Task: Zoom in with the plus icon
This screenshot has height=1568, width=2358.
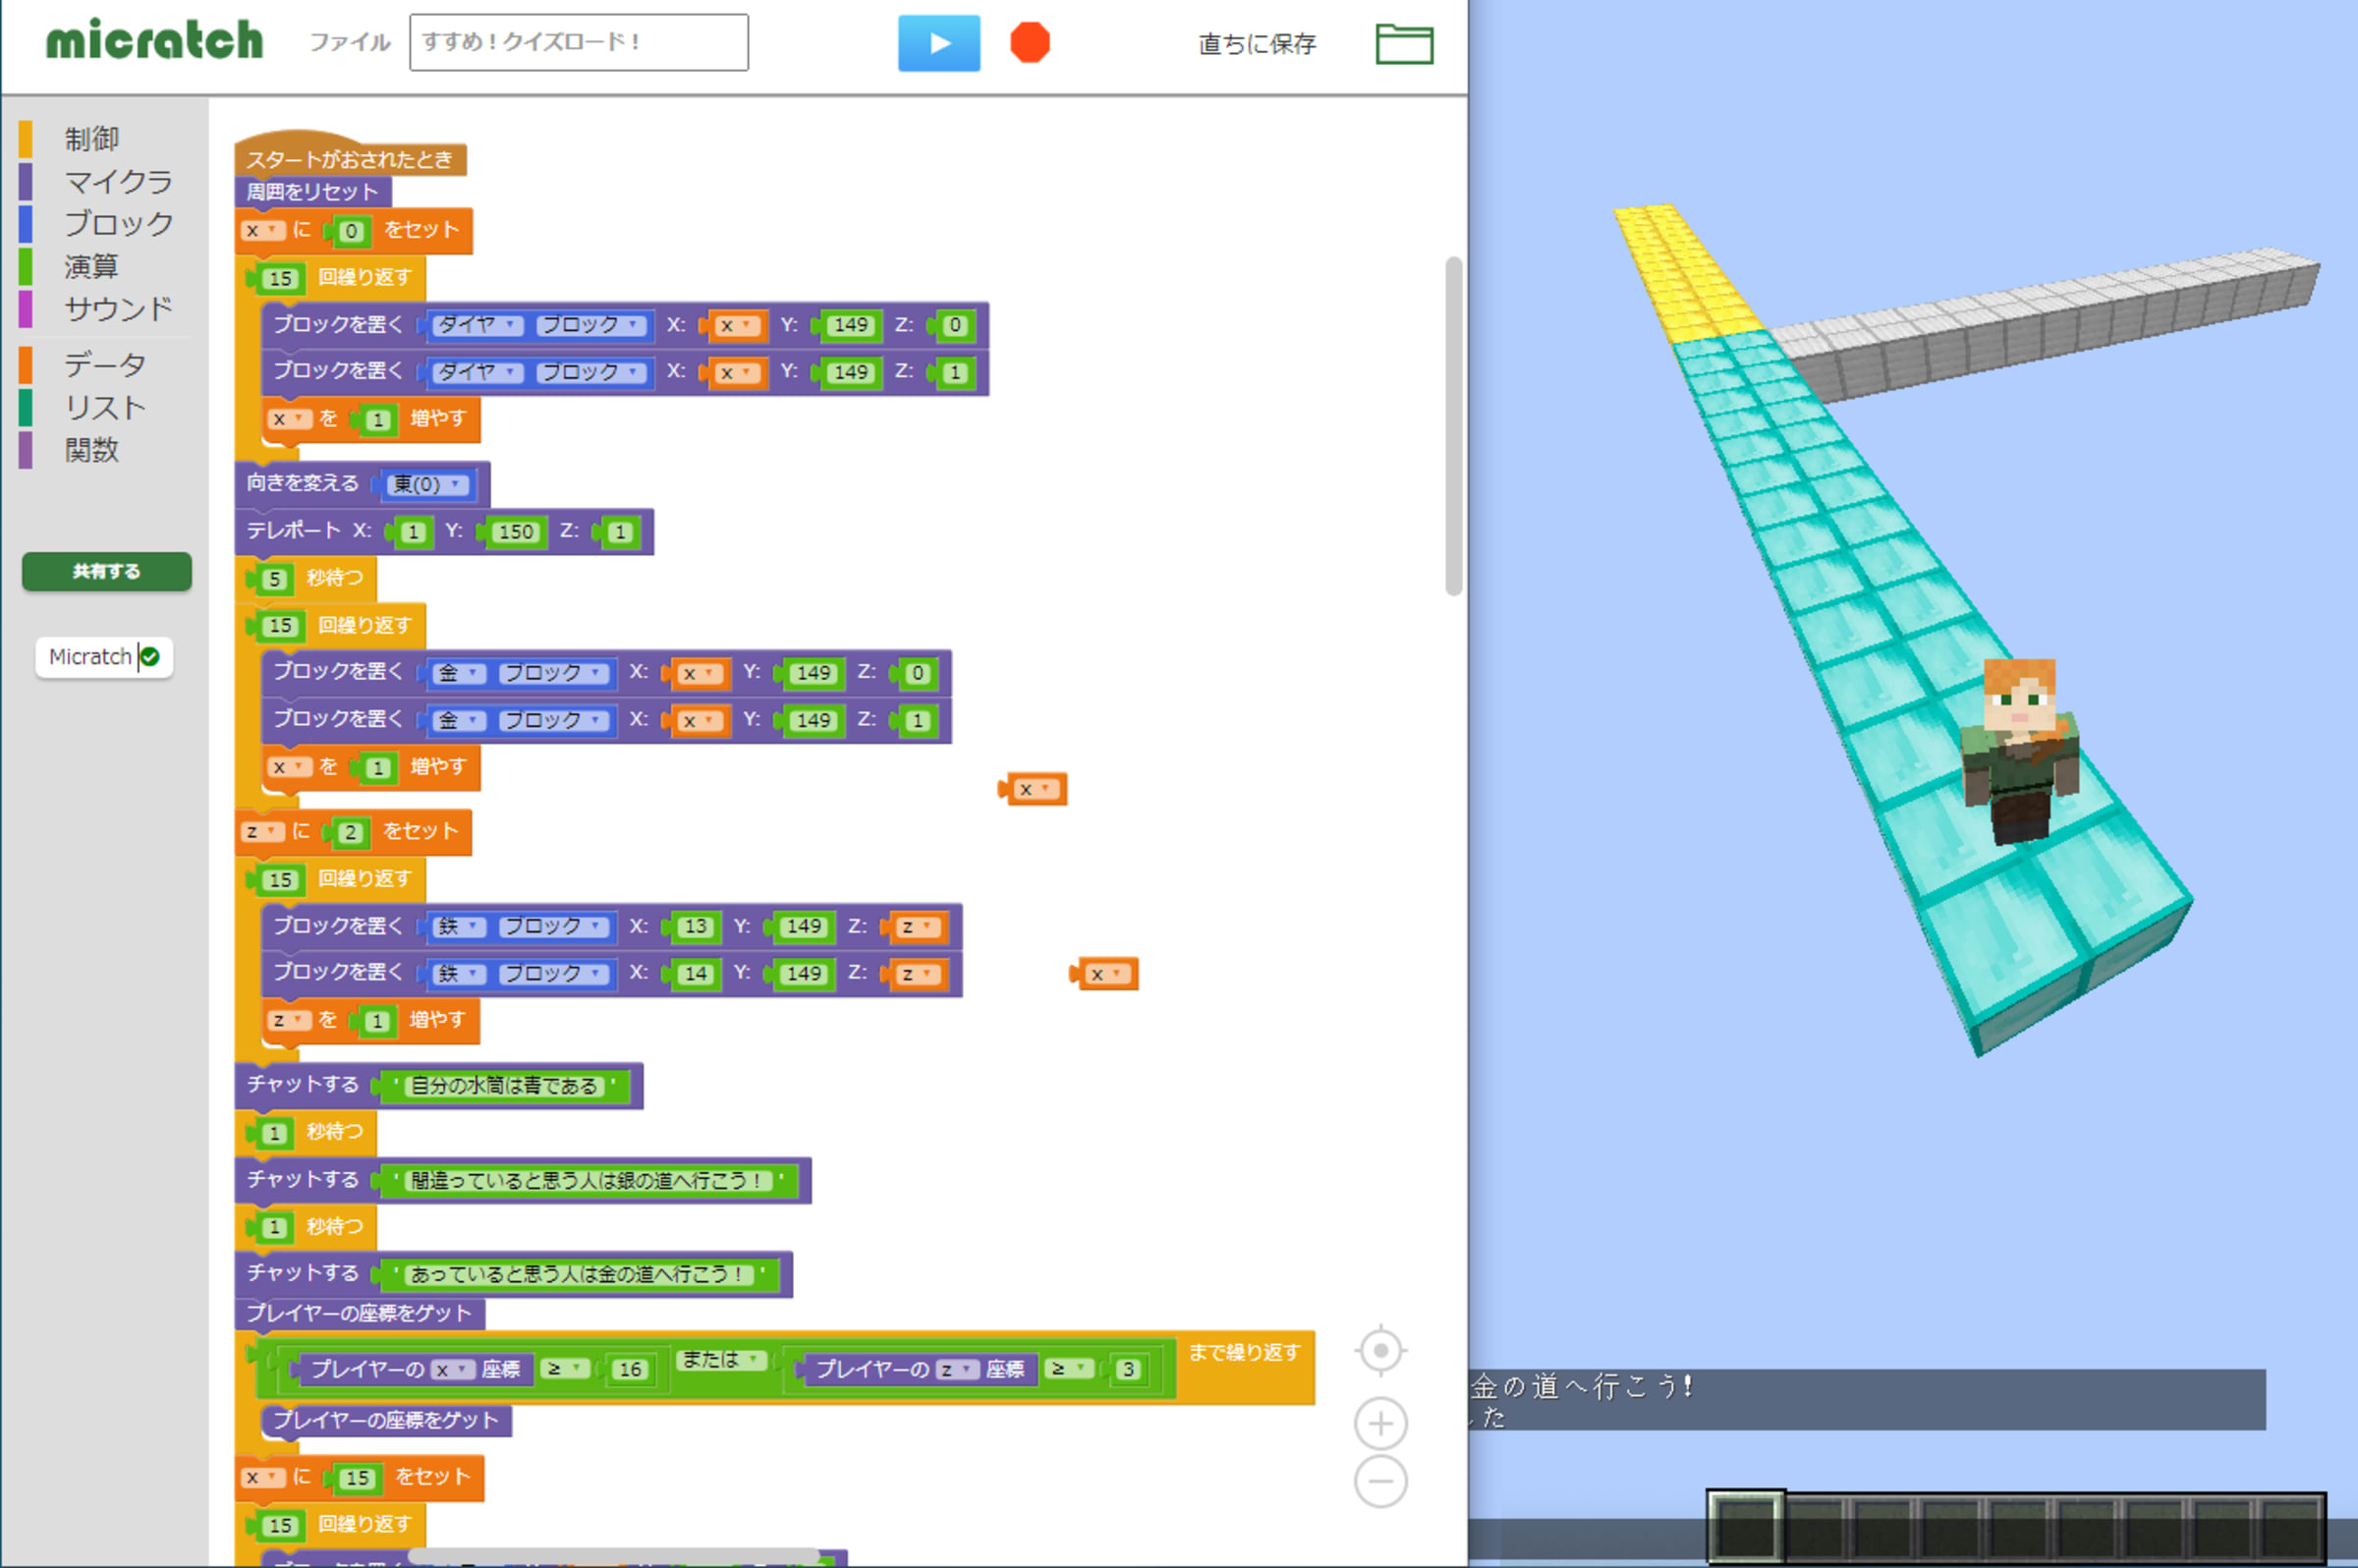Action: pos(1380,1423)
